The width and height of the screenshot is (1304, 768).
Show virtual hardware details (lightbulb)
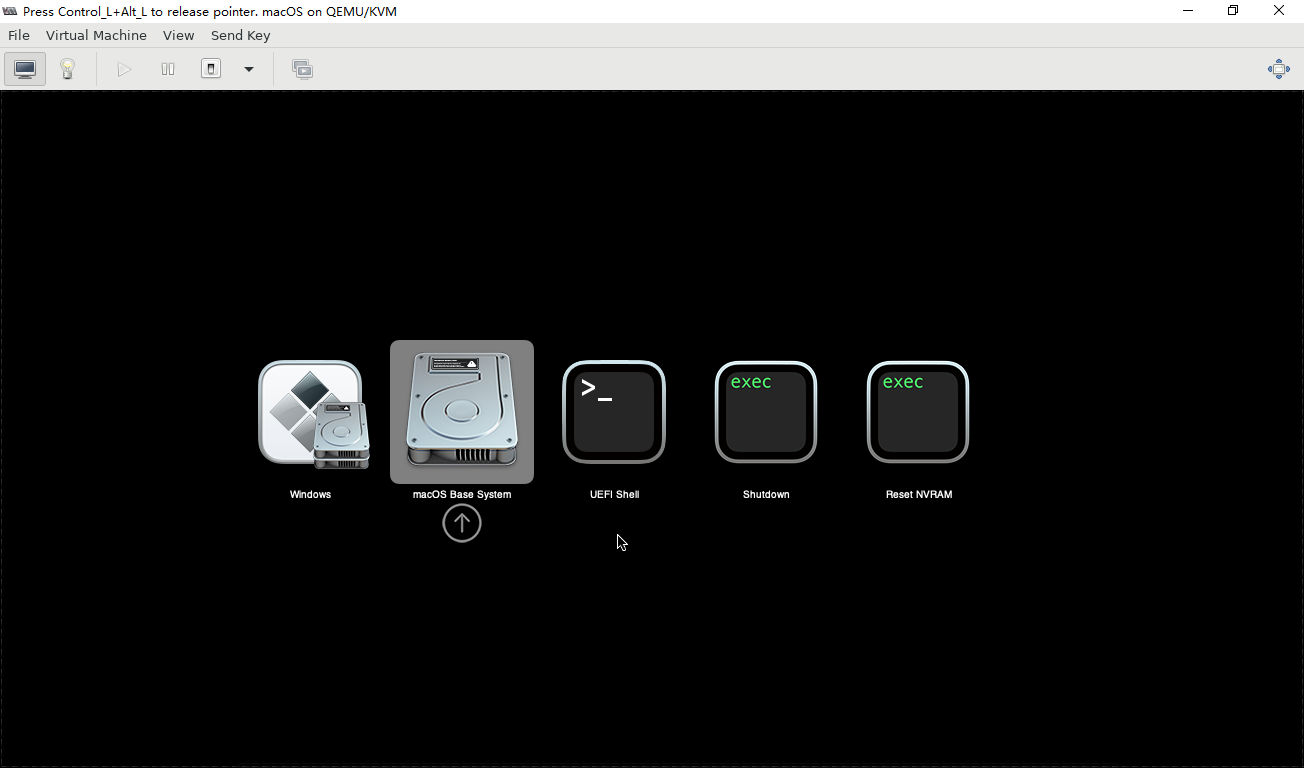68,69
